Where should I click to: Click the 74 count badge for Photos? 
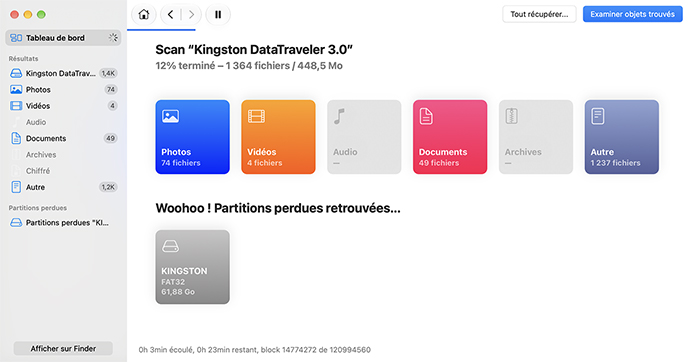click(x=111, y=90)
